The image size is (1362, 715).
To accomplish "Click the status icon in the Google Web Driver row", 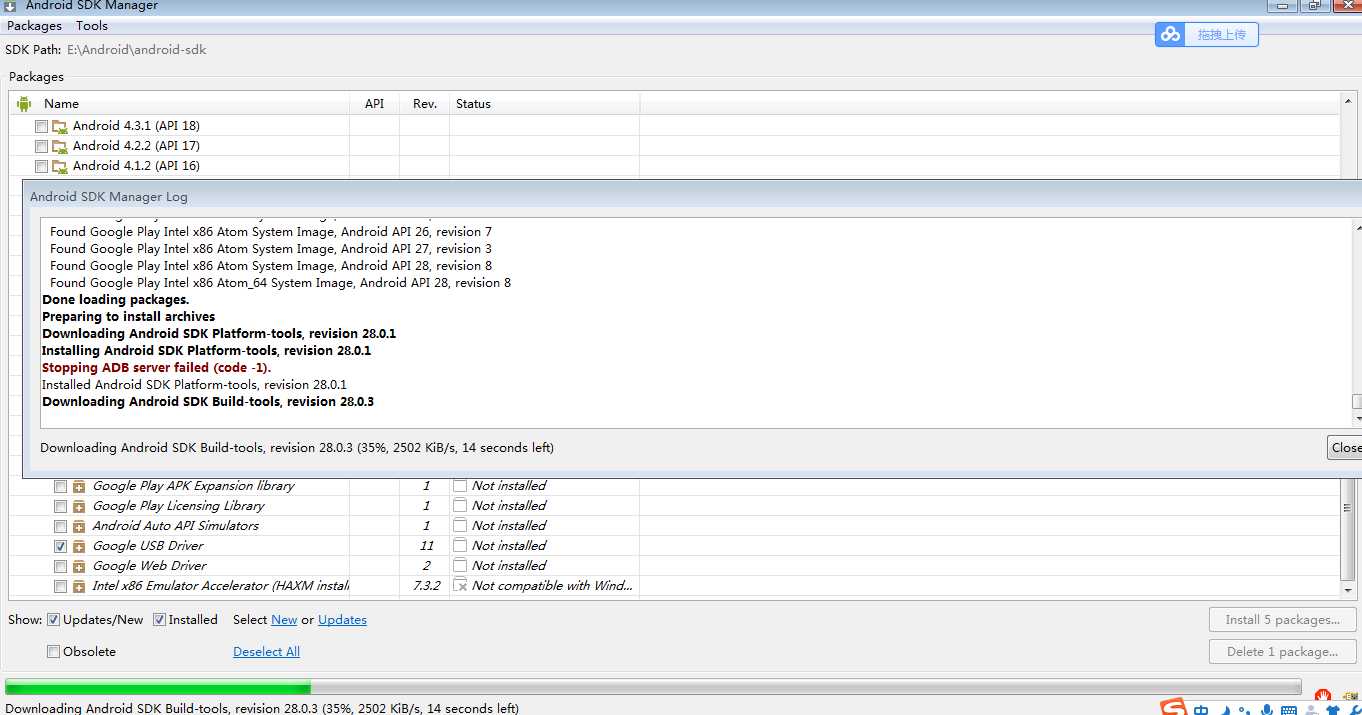I will (460, 565).
